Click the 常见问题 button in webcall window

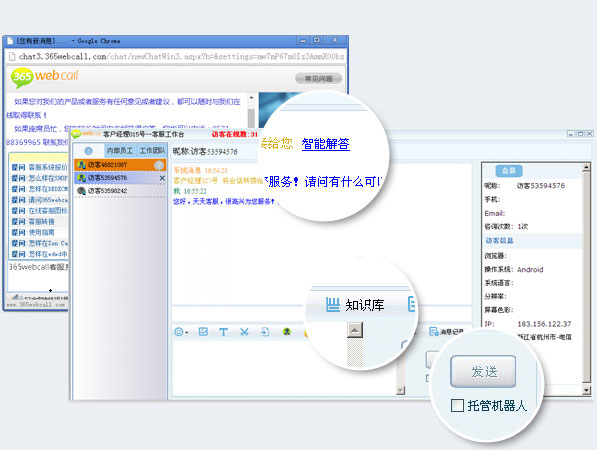[x=319, y=78]
